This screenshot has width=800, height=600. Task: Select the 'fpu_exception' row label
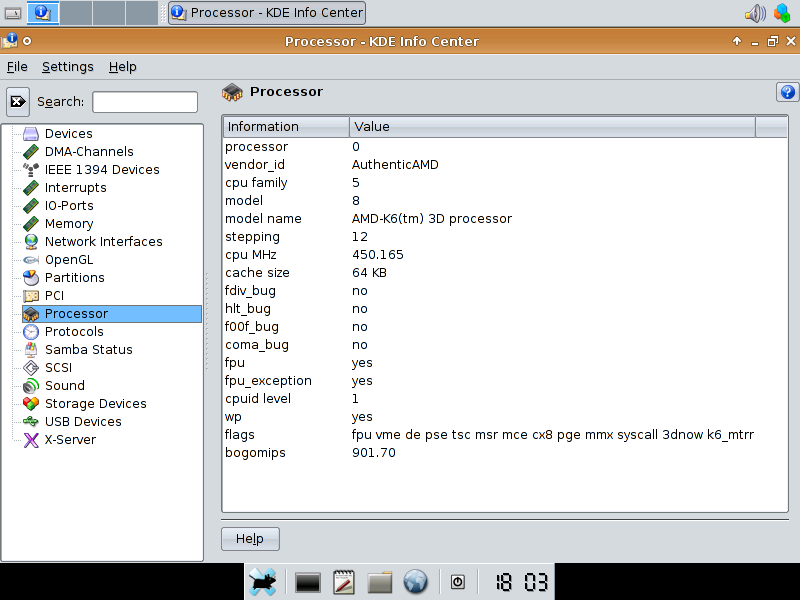point(268,381)
